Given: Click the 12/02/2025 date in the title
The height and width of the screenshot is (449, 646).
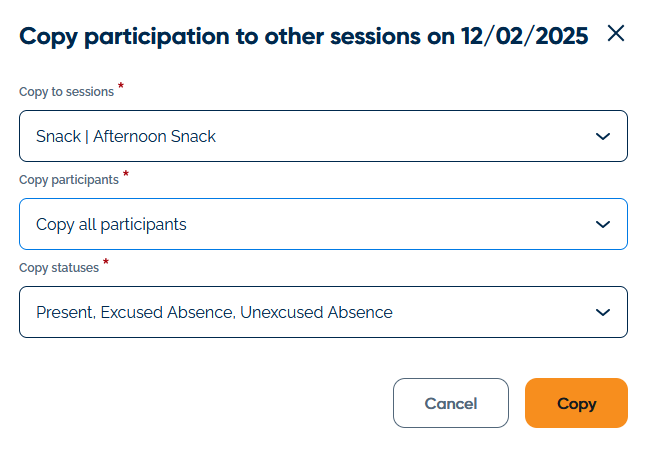Looking at the screenshot, I should coord(525,36).
